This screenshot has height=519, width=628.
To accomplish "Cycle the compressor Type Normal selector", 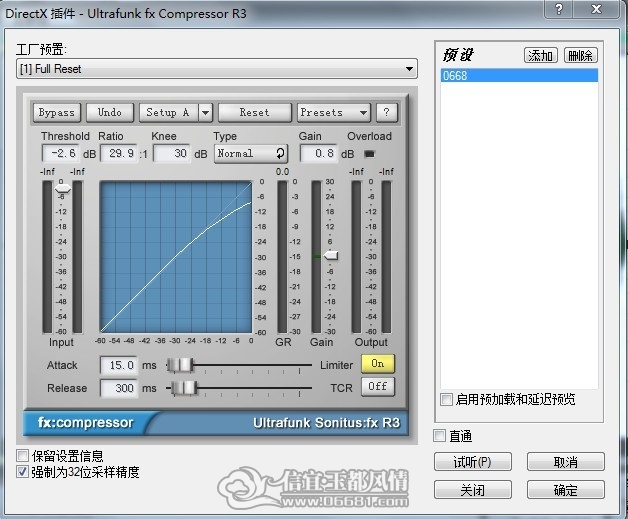I will click(x=251, y=154).
